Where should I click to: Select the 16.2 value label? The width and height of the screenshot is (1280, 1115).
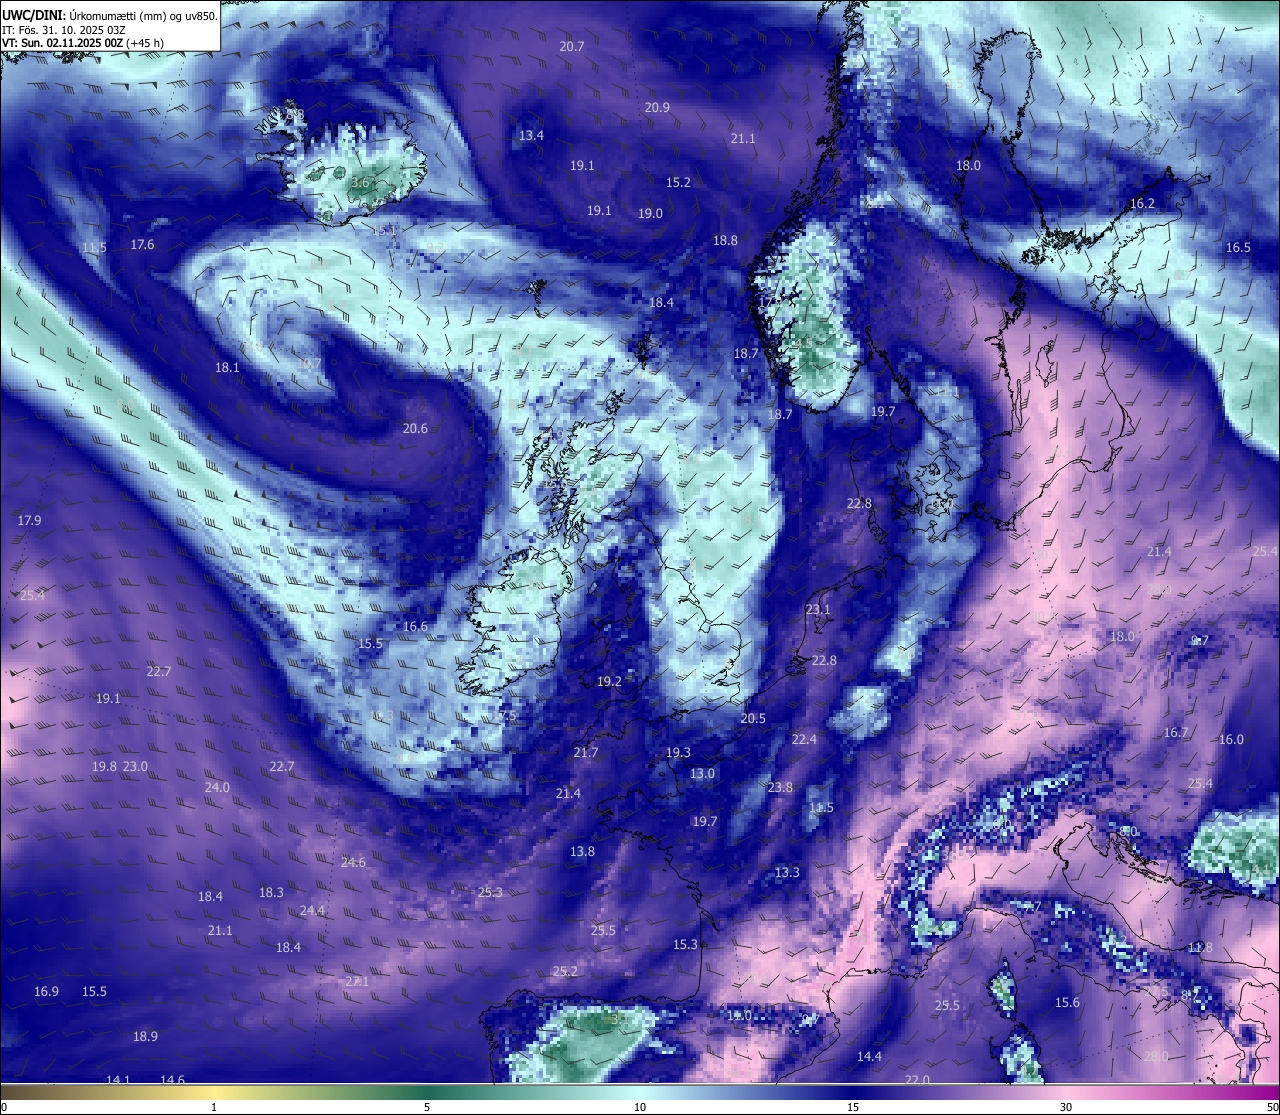(x=1142, y=204)
